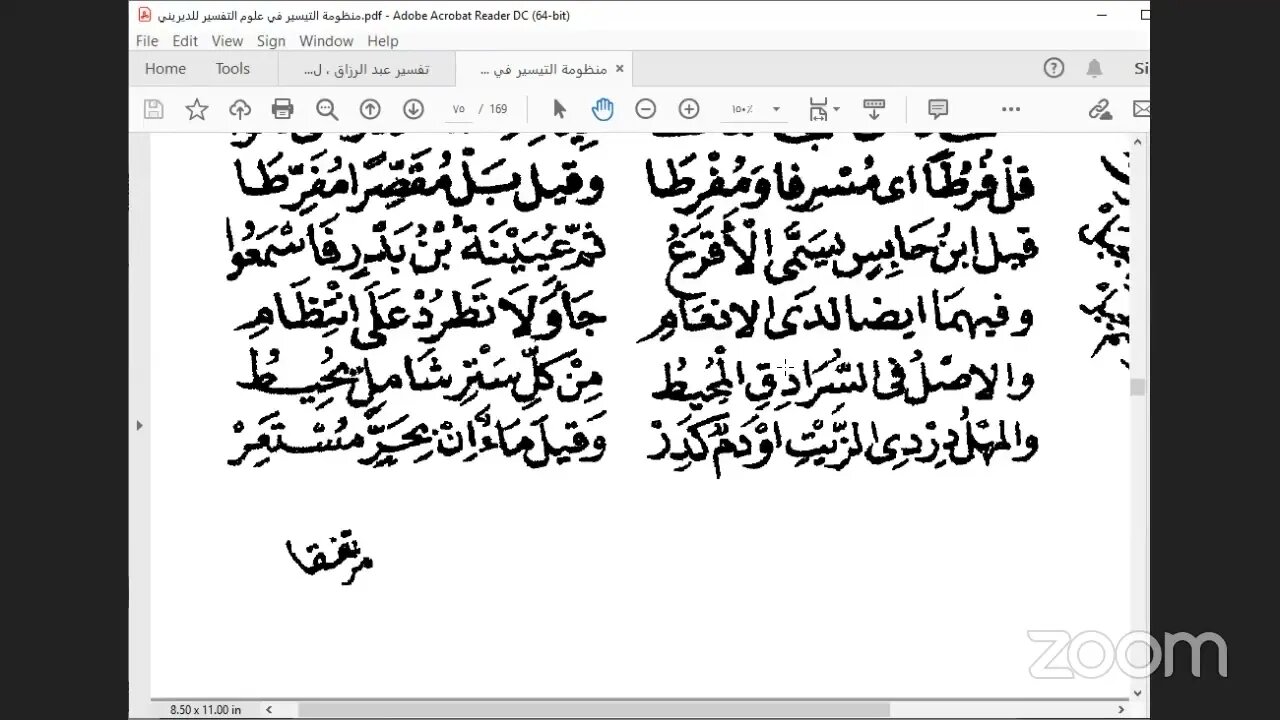Go to next page arrow
This screenshot has height=720, width=1280.
click(413, 109)
